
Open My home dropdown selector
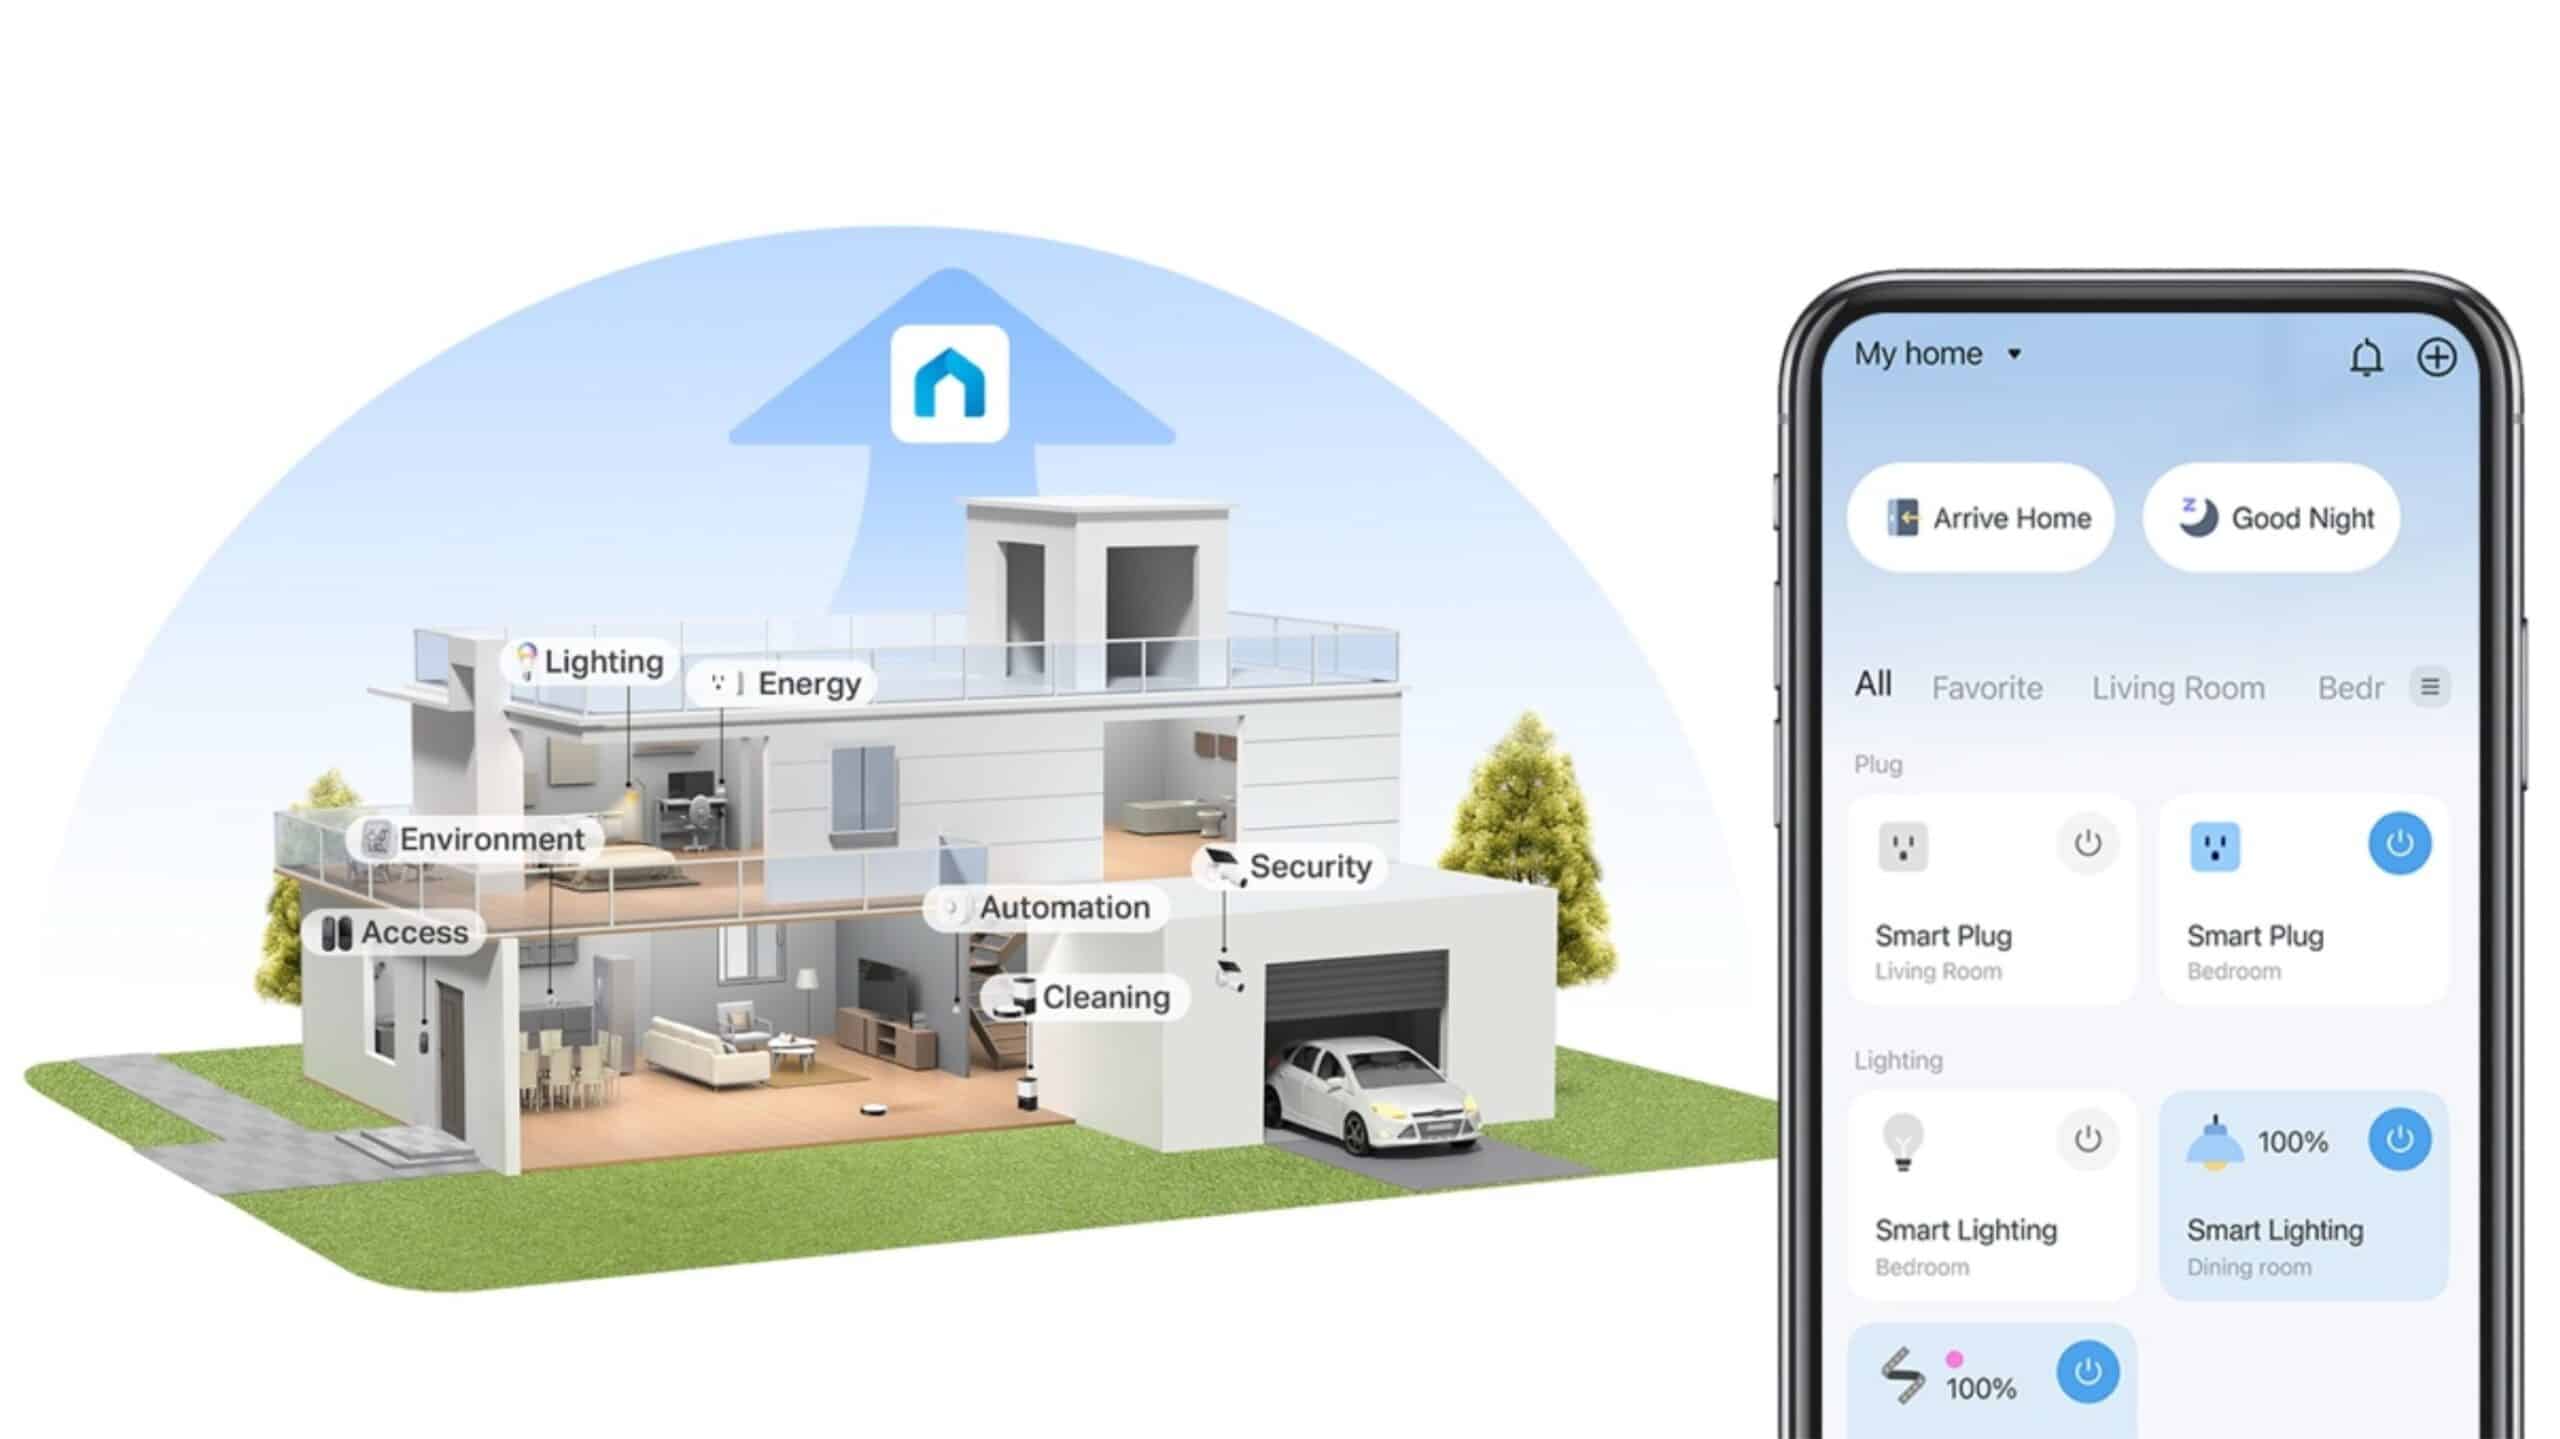(x=1936, y=354)
